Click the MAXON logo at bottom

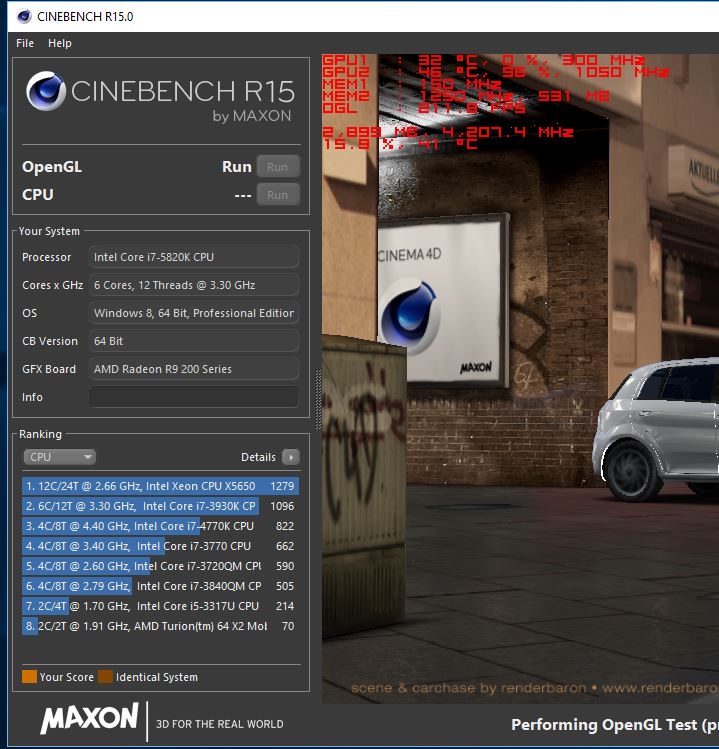(x=89, y=718)
